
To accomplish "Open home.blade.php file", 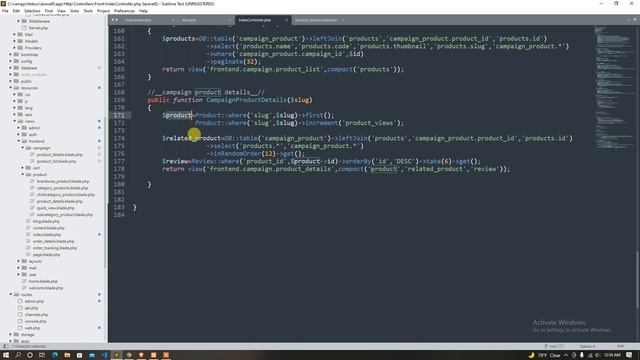I will click(43, 281).
